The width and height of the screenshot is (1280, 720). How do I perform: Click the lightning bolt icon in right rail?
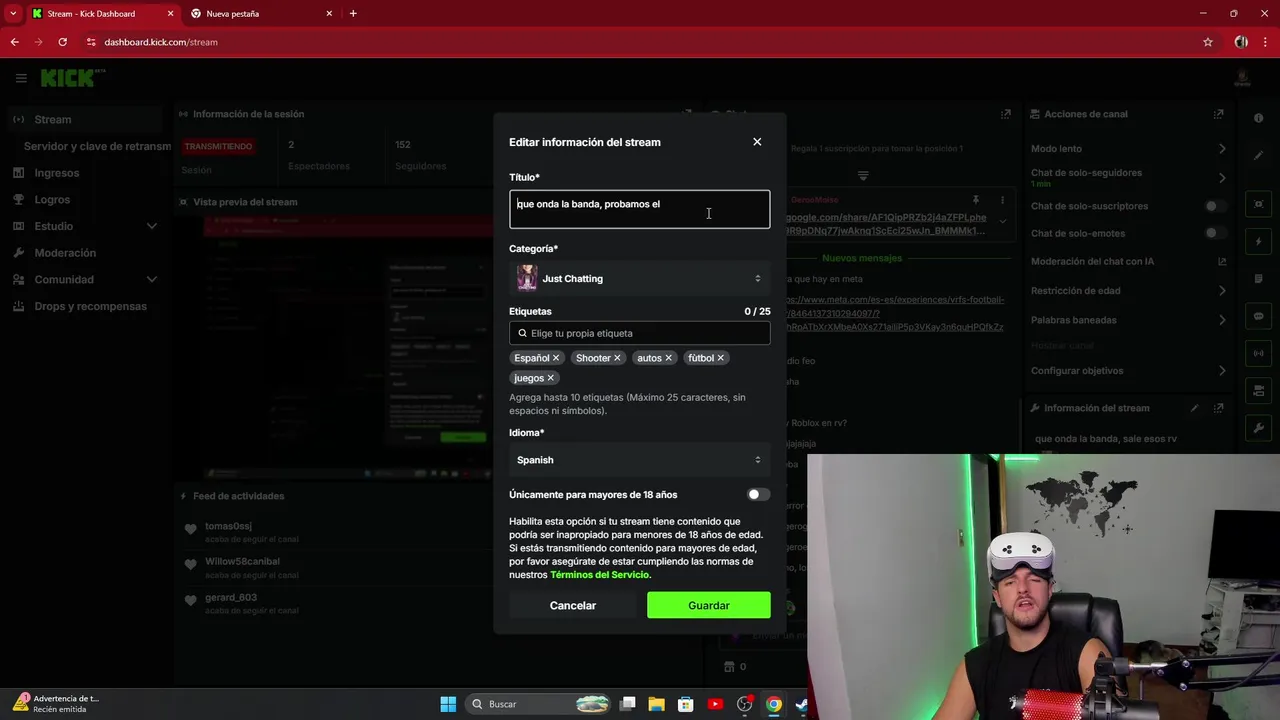1258,242
